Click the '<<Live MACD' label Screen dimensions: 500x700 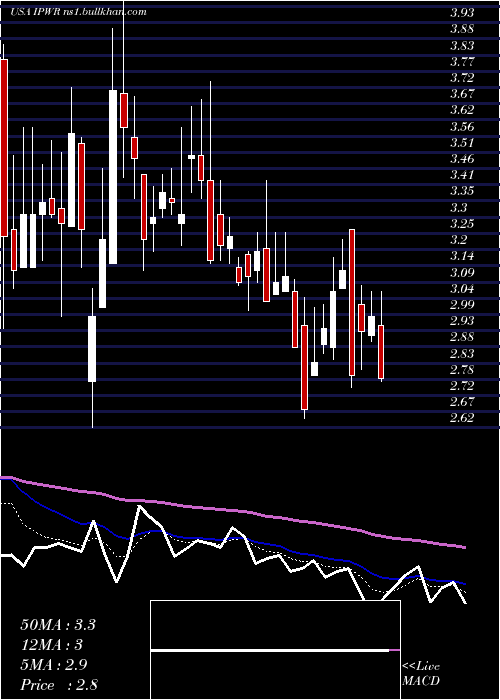click(421, 673)
